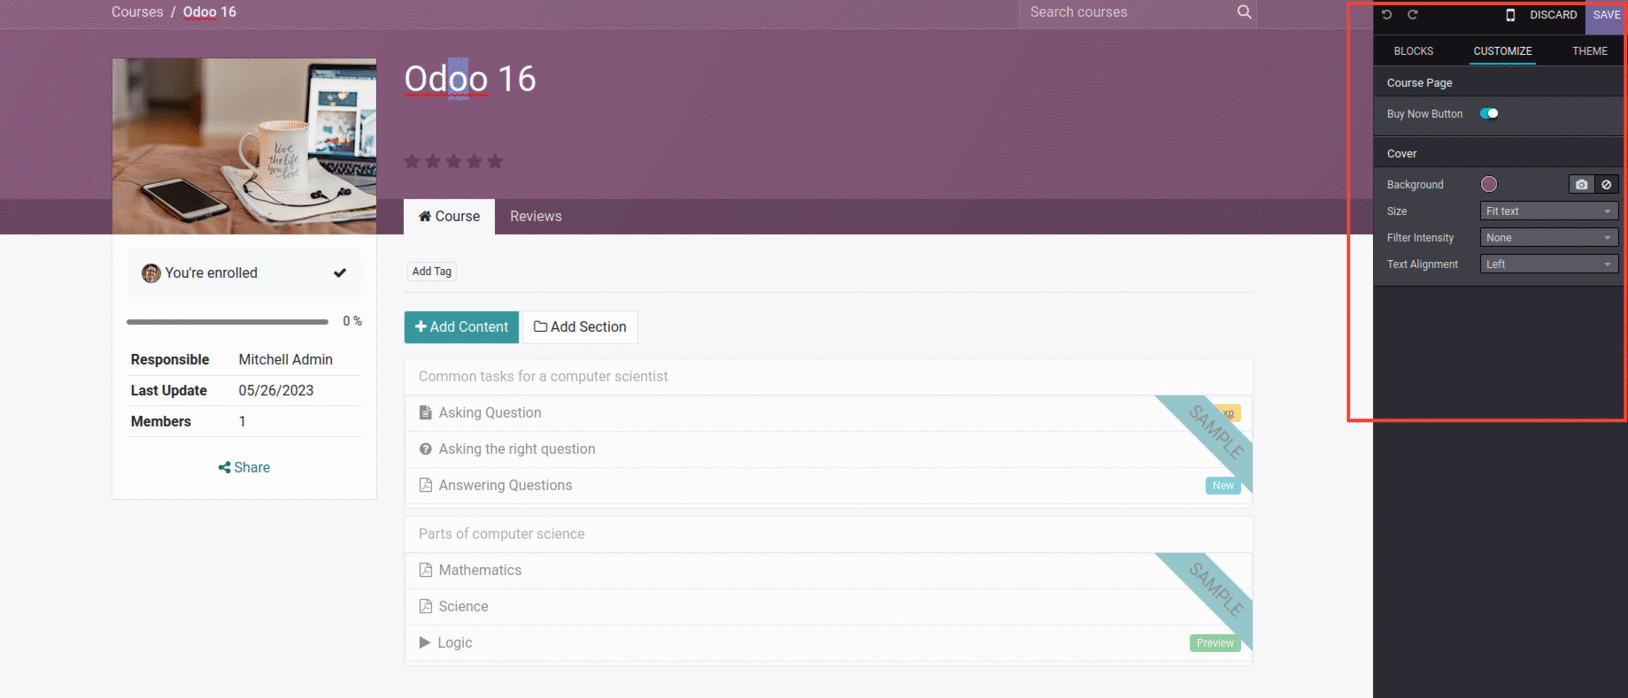Viewport: 1628px width, 698px height.
Task: Click the Logic play icon
Action: click(425, 642)
